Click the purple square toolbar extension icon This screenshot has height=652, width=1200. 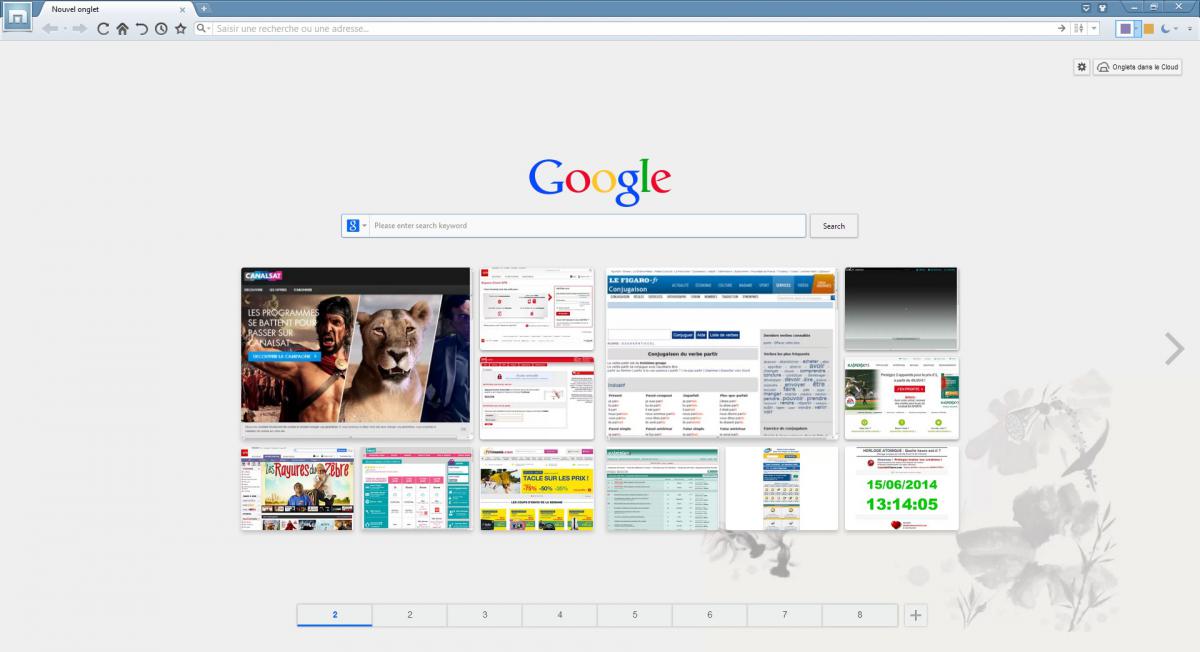1126,29
